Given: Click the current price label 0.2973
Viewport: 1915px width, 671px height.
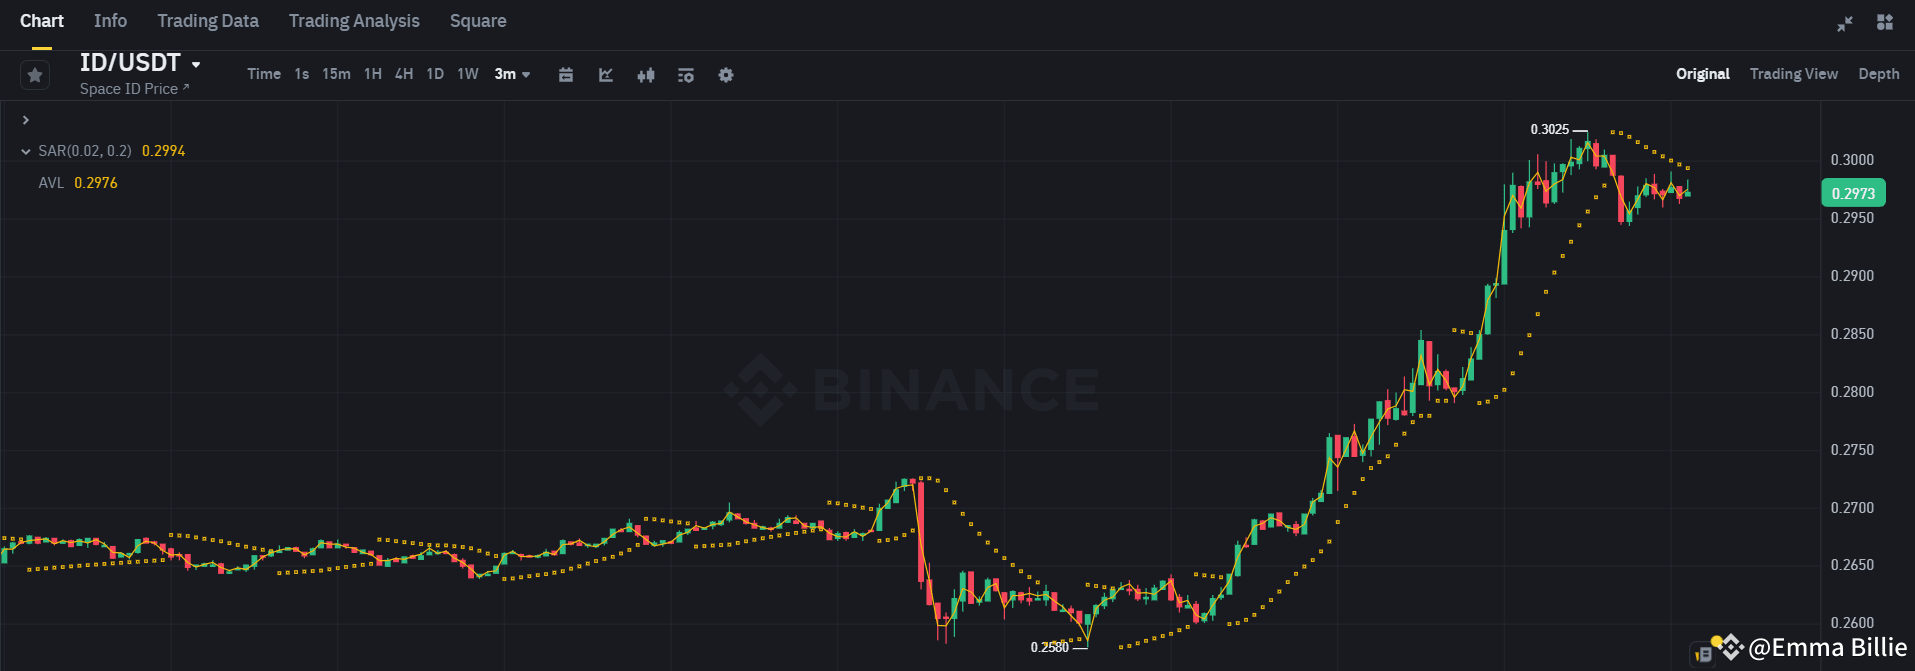Looking at the screenshot, I should tap(1852, 192).
